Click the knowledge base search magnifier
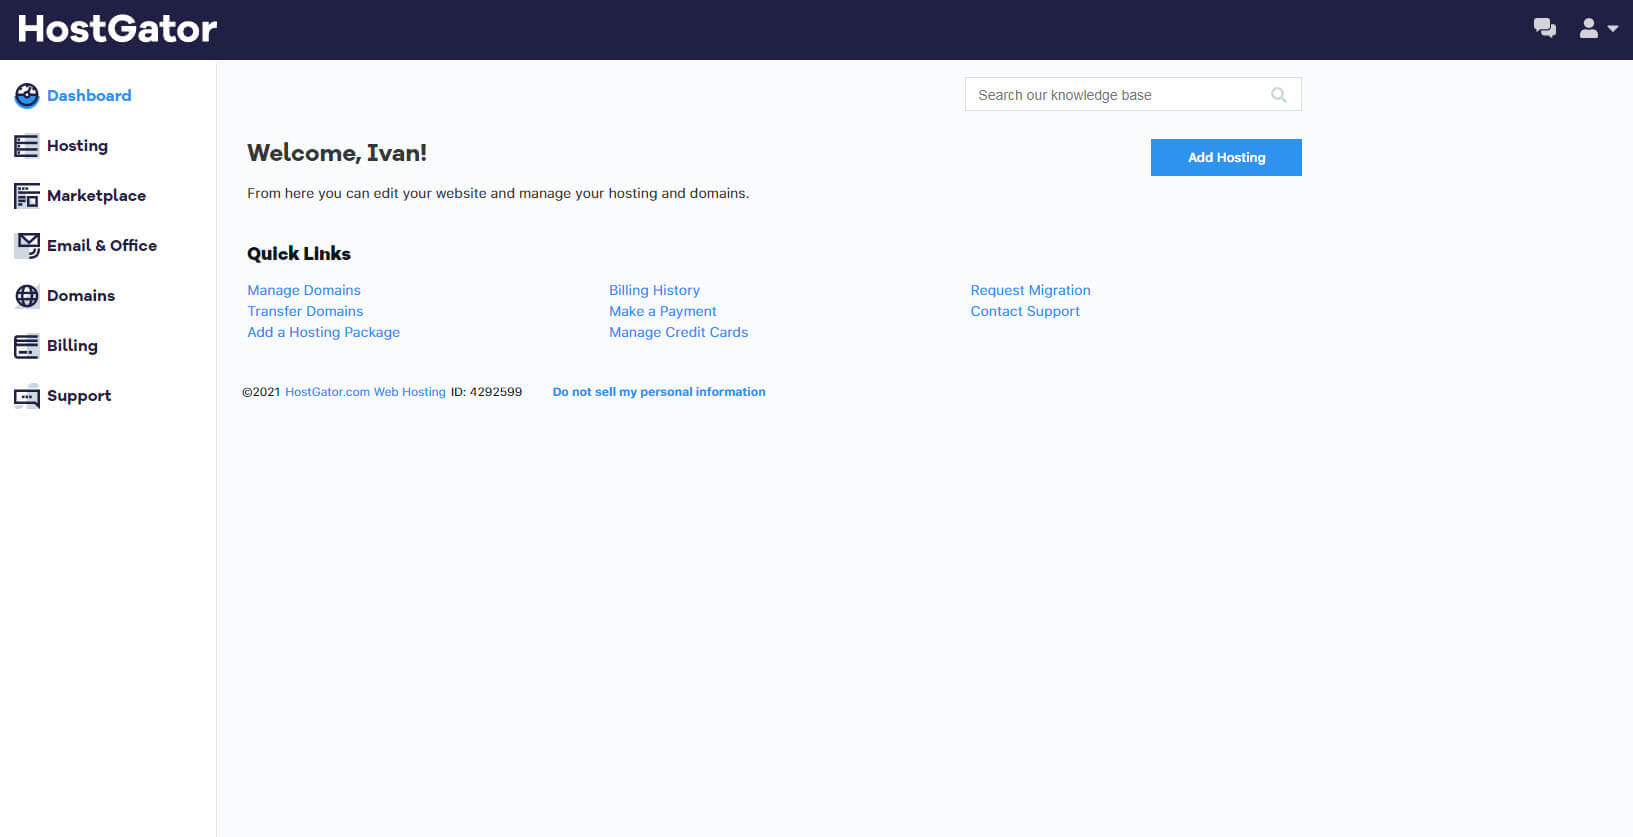This screenshot has width=1633, height=837. tap(1279, 95)
